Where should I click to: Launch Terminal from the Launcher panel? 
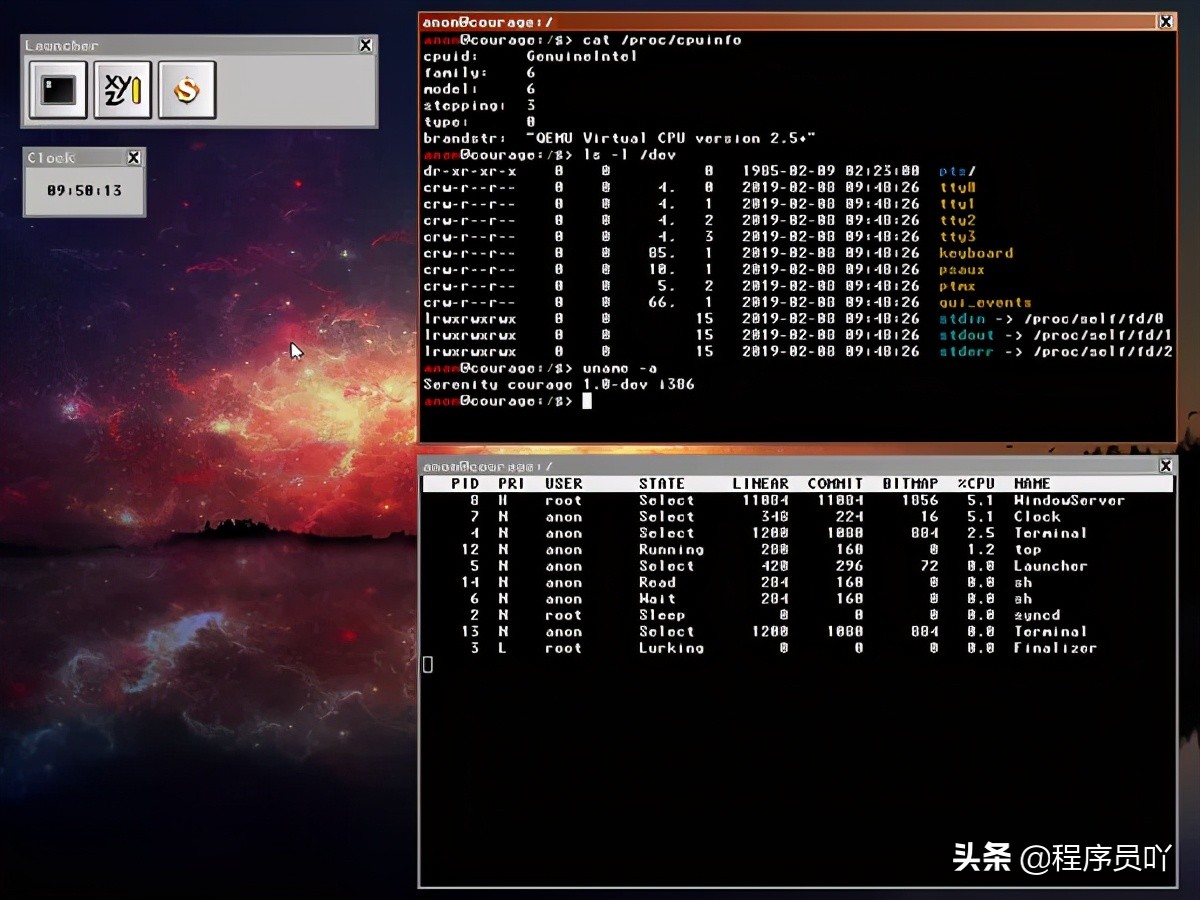point(58,90)
